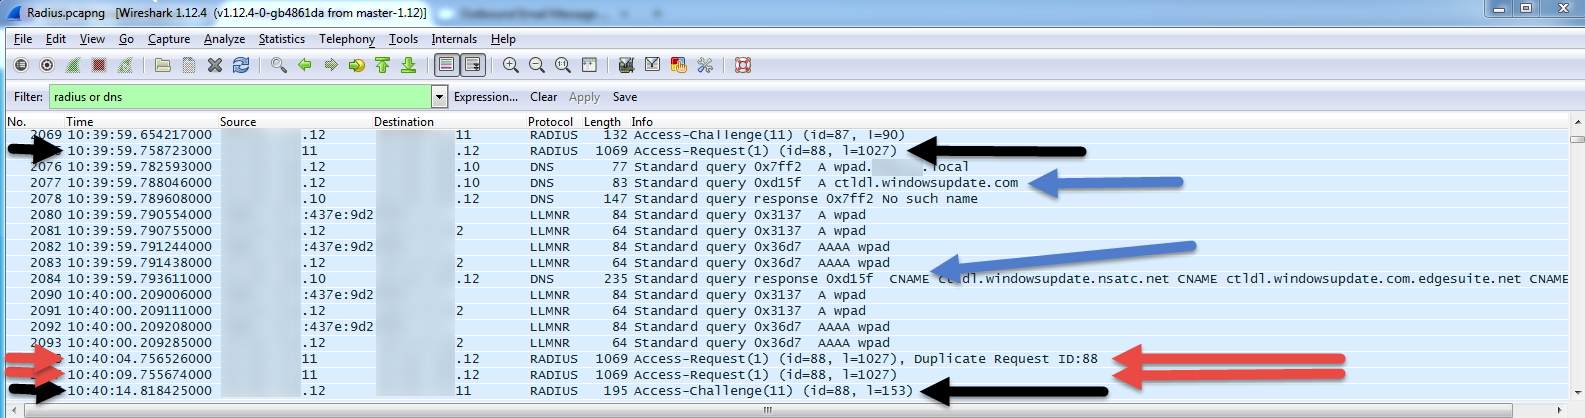Viewport: 1585px width, 418px height.
Task: Save the current display filter
Action: click(x=625, y=97)
